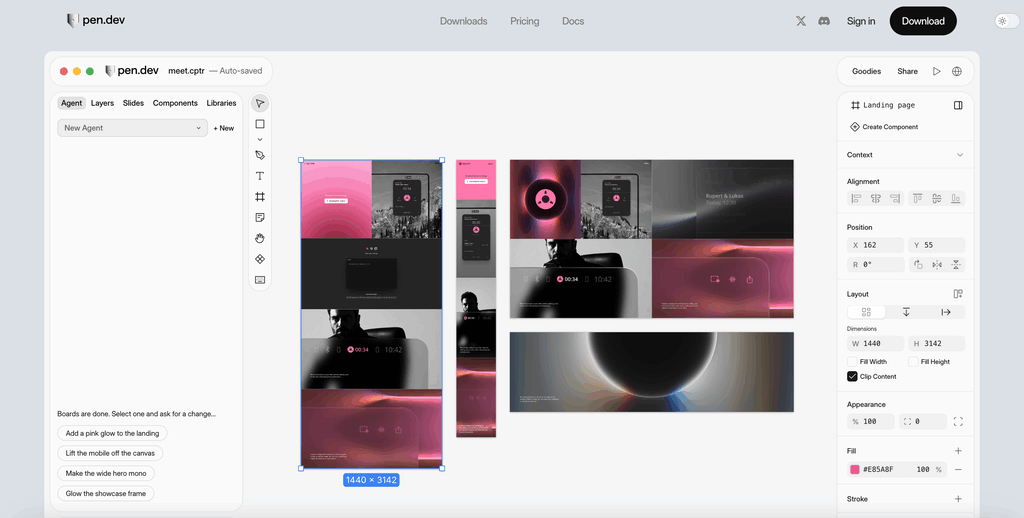Choose horizontal layout direction
Viewport: 1024px width, 518px height.
pos(946,312)
